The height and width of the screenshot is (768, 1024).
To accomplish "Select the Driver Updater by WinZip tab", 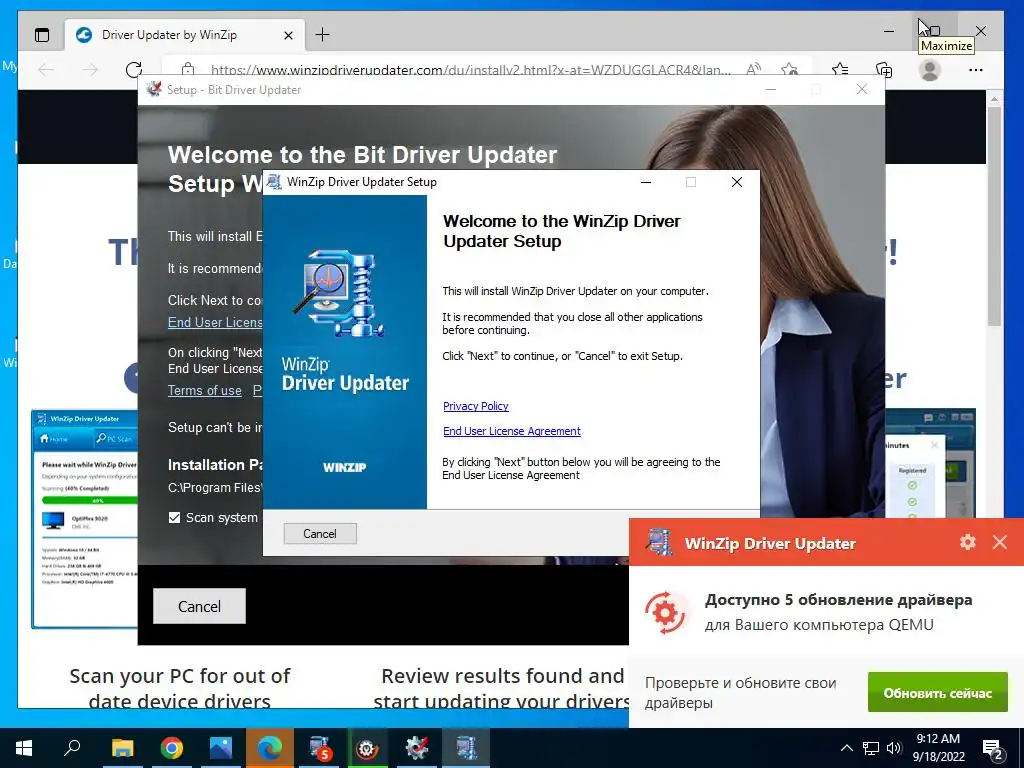I will 186,35.
